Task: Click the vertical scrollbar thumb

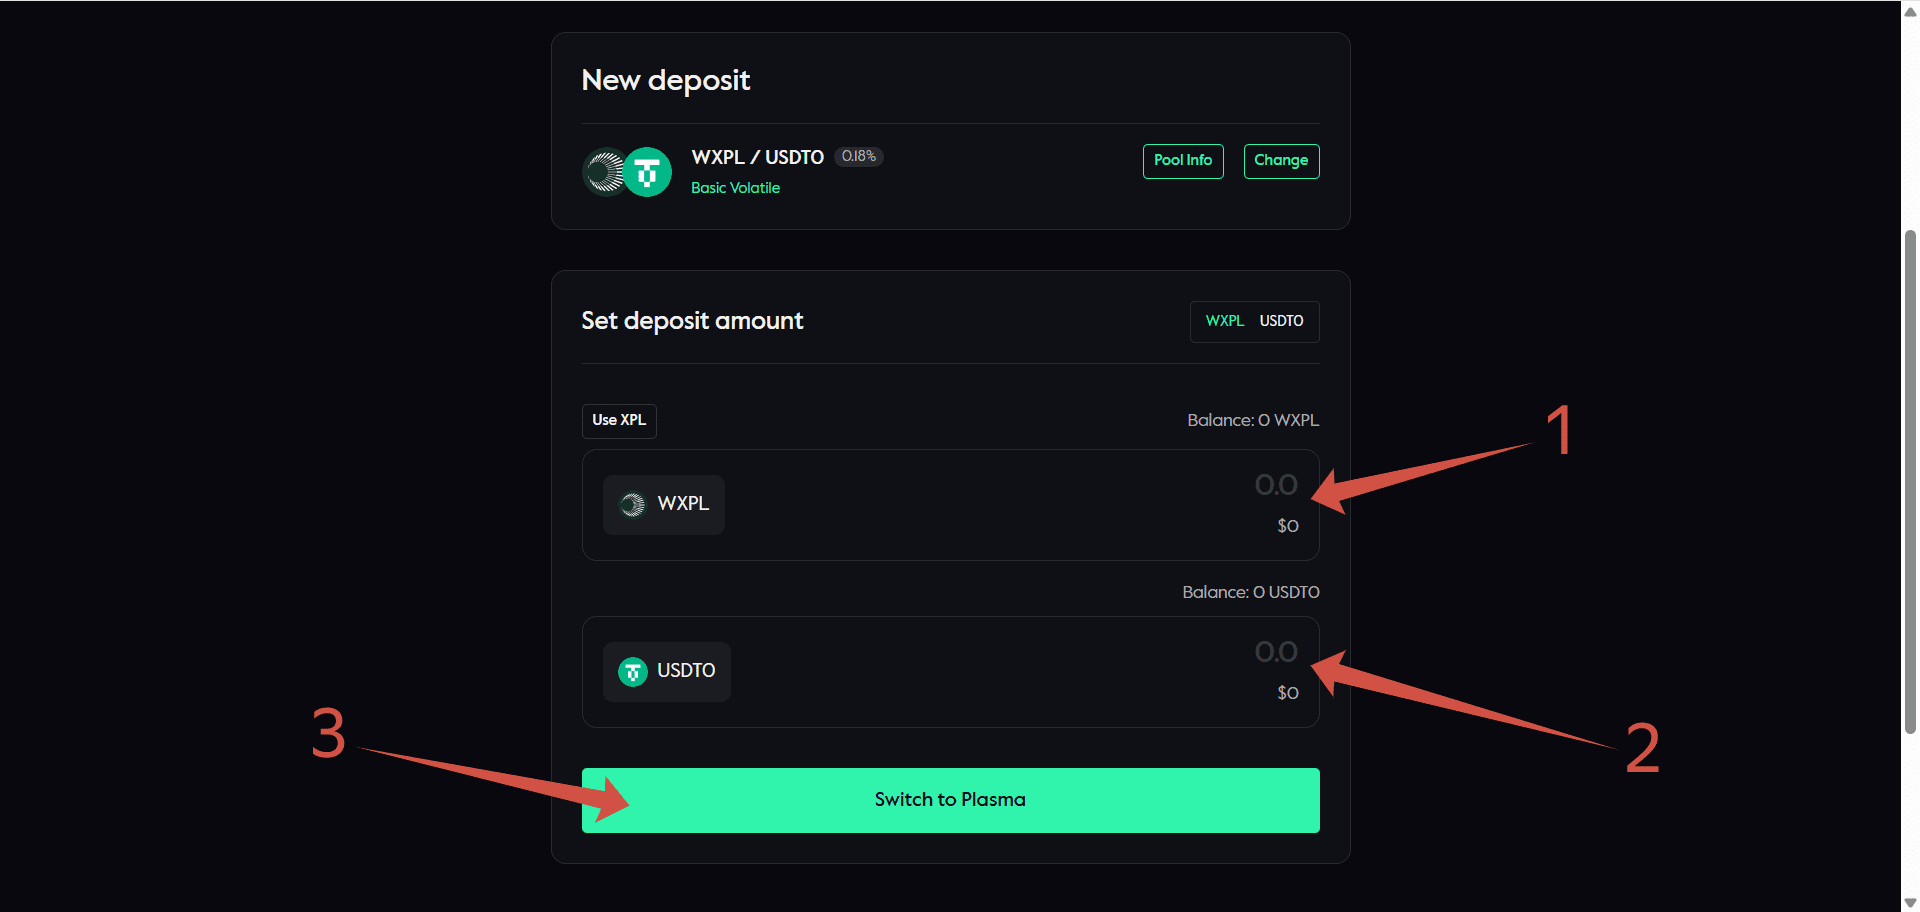Action: pos(1910,480)
